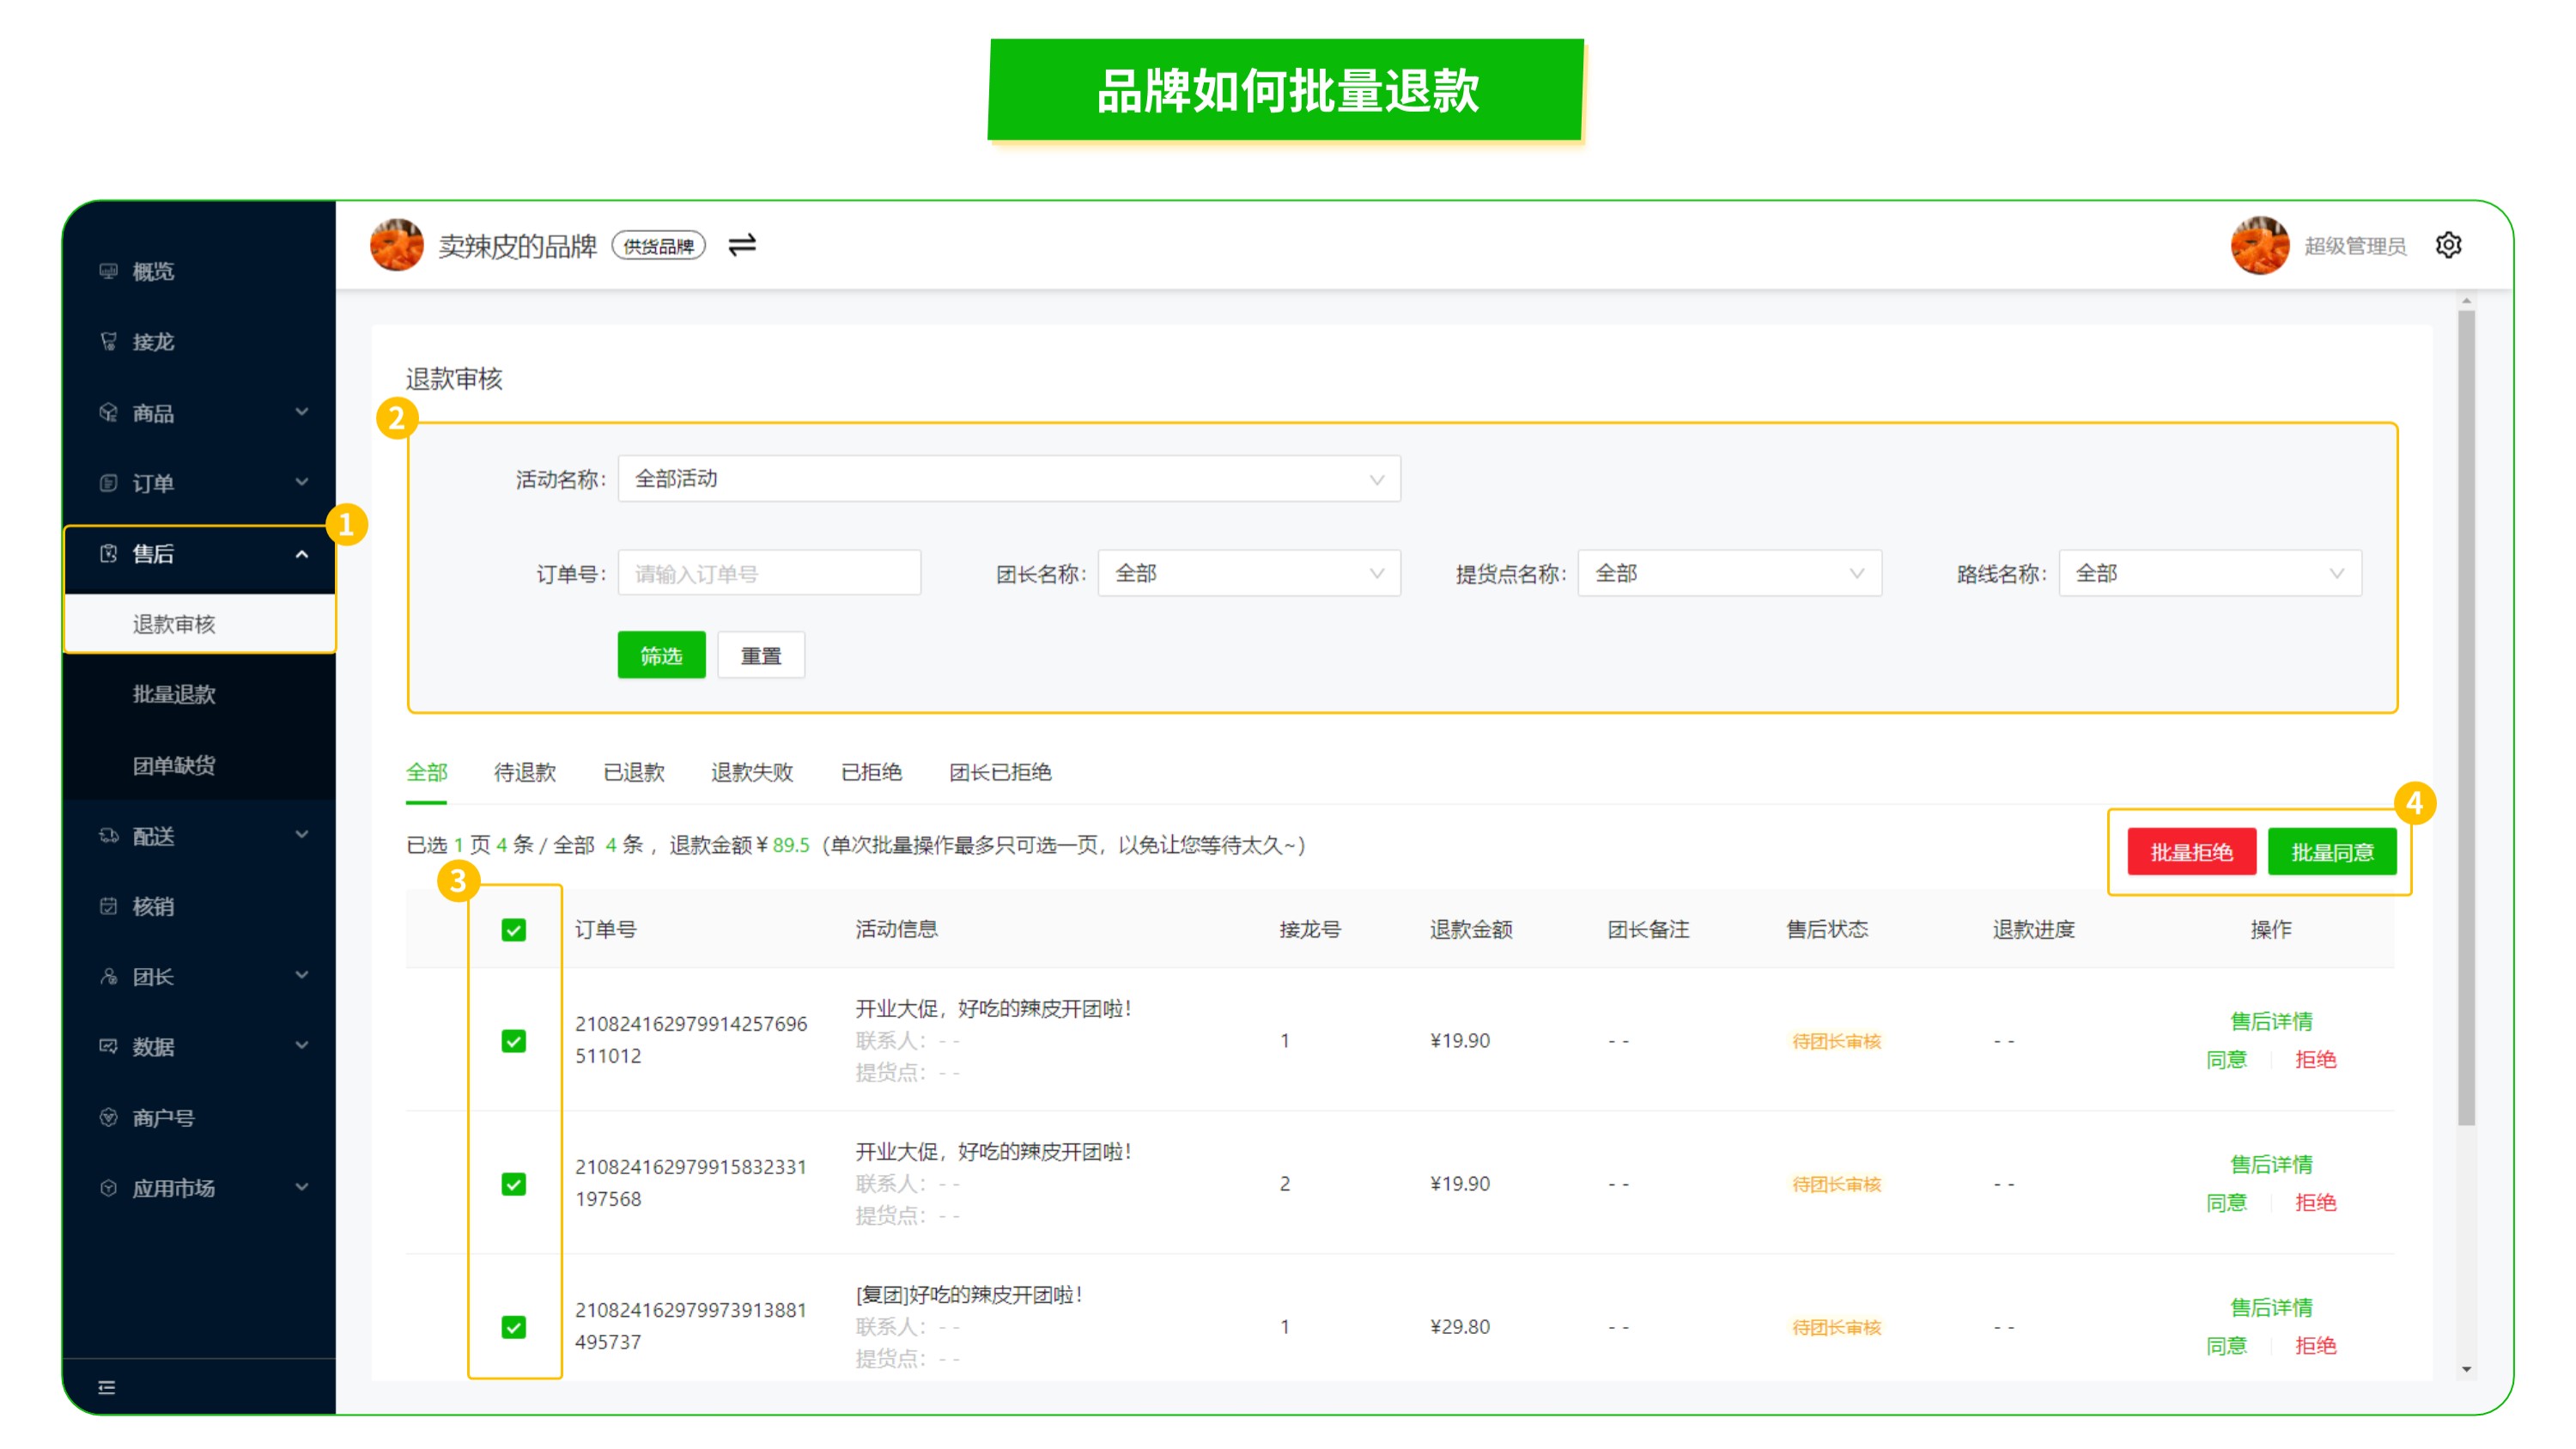
Task: Click the scrollbar down arrow
Action: coord(2467,1370)
